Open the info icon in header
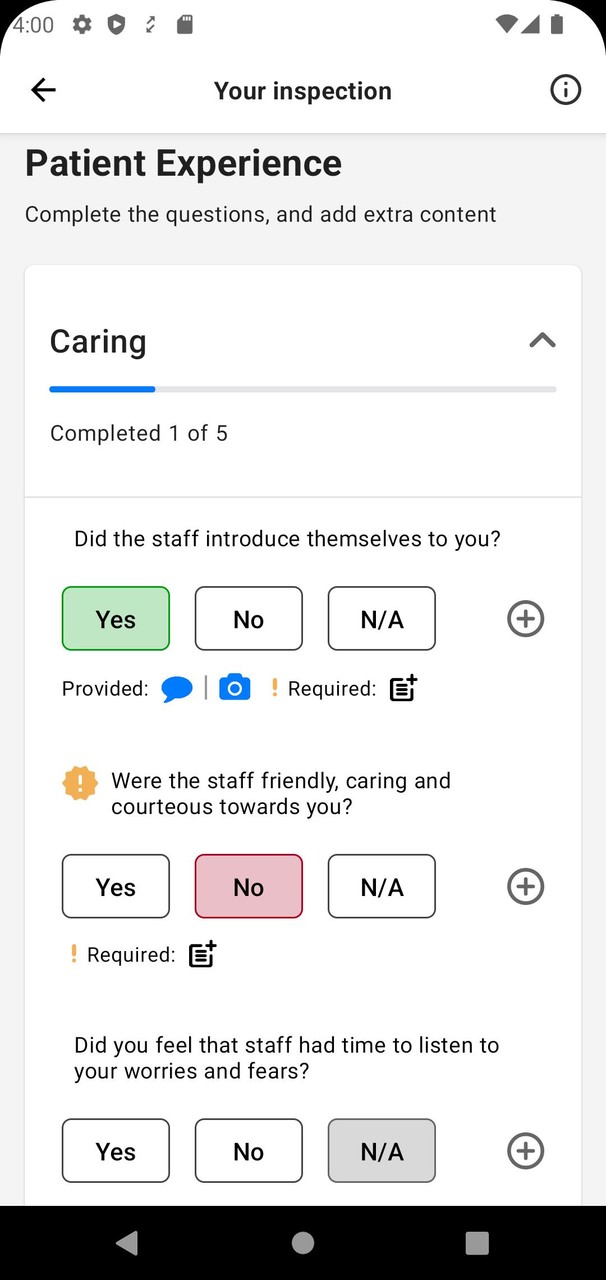 (x=565, y=91)
